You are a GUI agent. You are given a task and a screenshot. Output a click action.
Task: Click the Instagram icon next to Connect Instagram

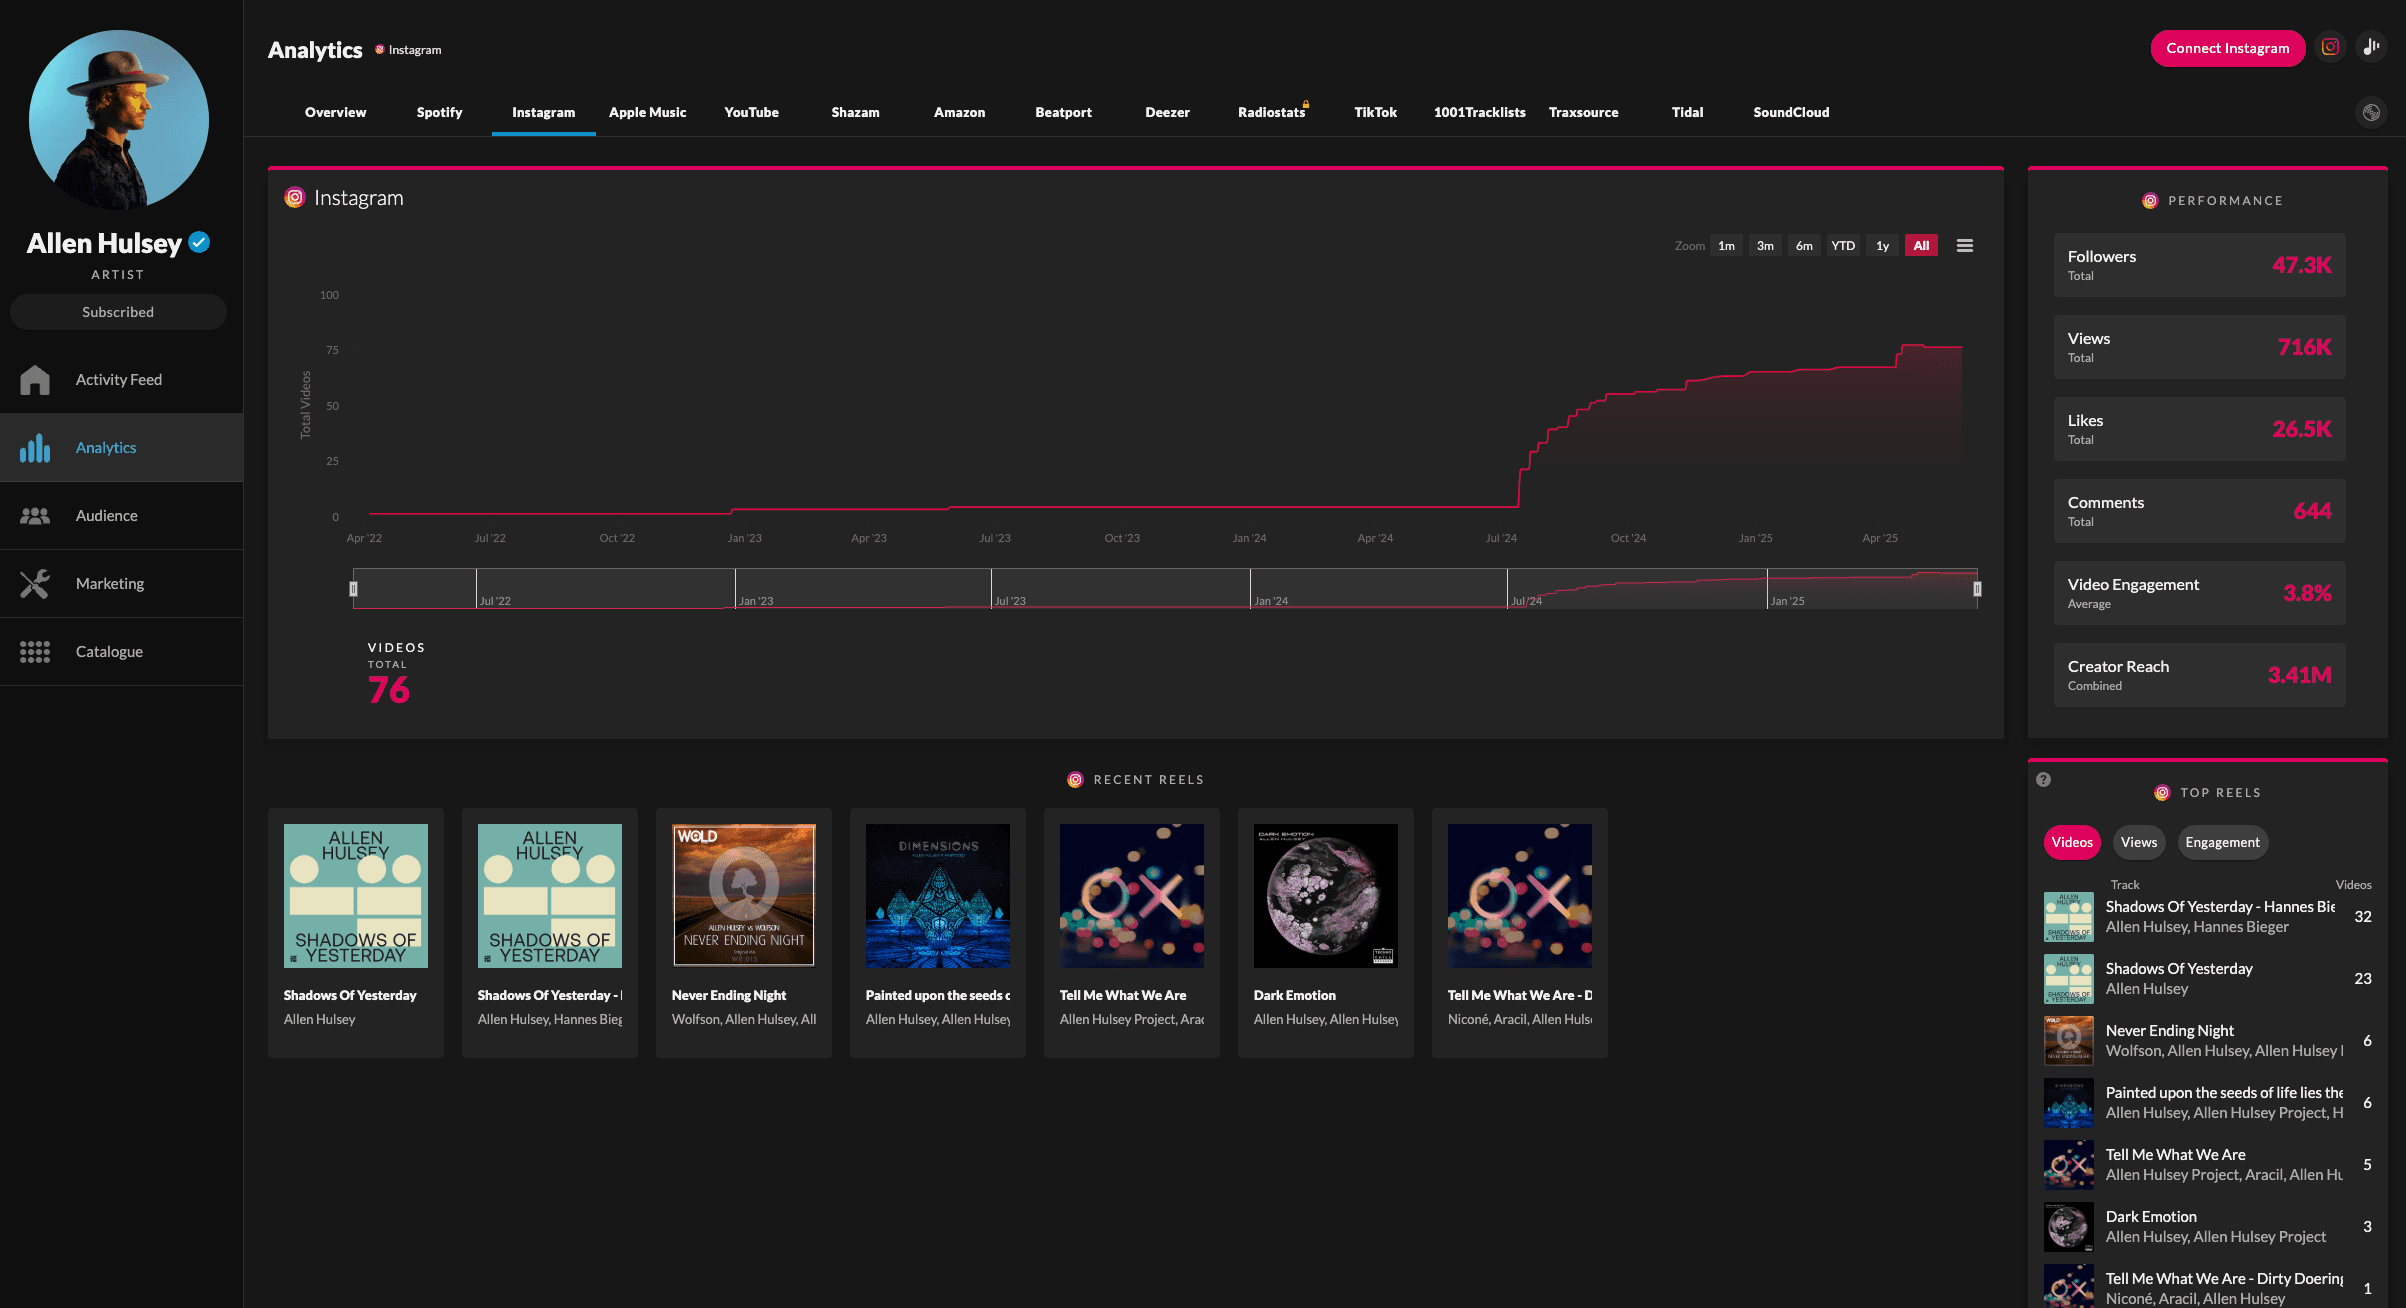coord(2330,47)
